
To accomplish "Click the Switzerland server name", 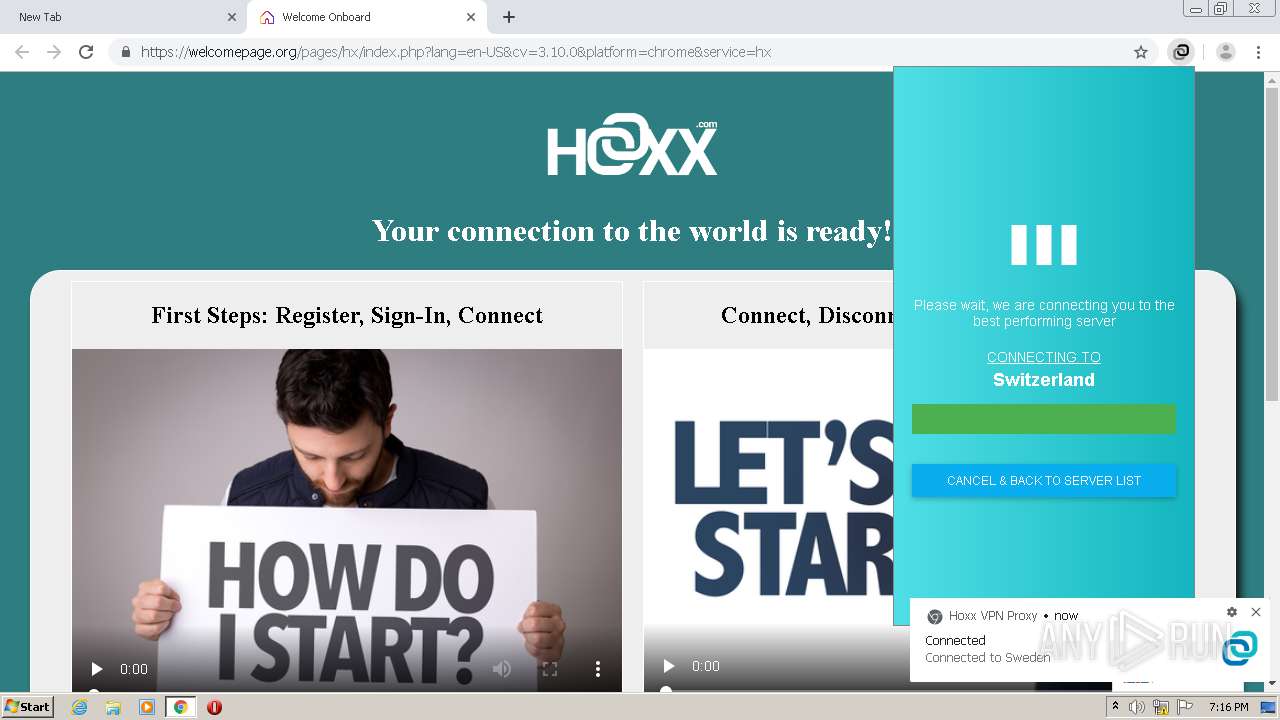I will (x=1044, y=380).
